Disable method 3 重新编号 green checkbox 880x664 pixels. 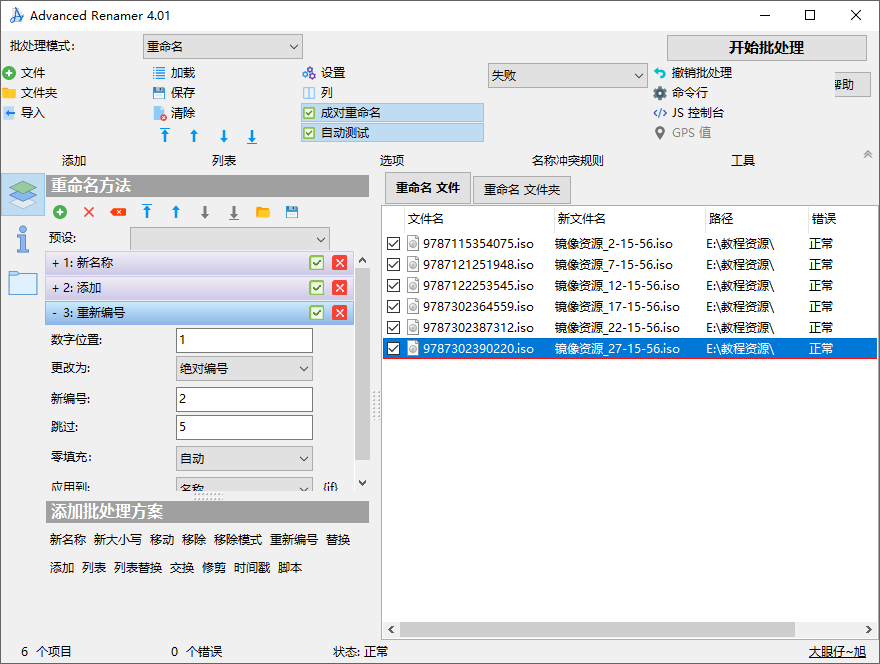(317, 313)
